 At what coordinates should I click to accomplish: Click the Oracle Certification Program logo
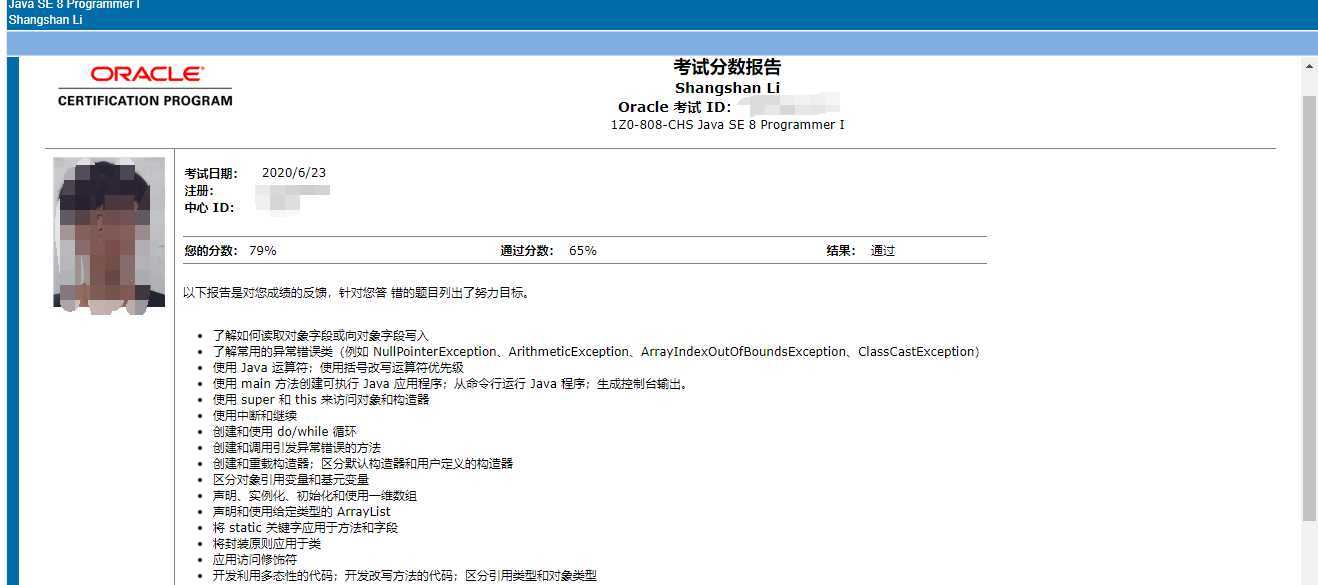coord(145,86)
